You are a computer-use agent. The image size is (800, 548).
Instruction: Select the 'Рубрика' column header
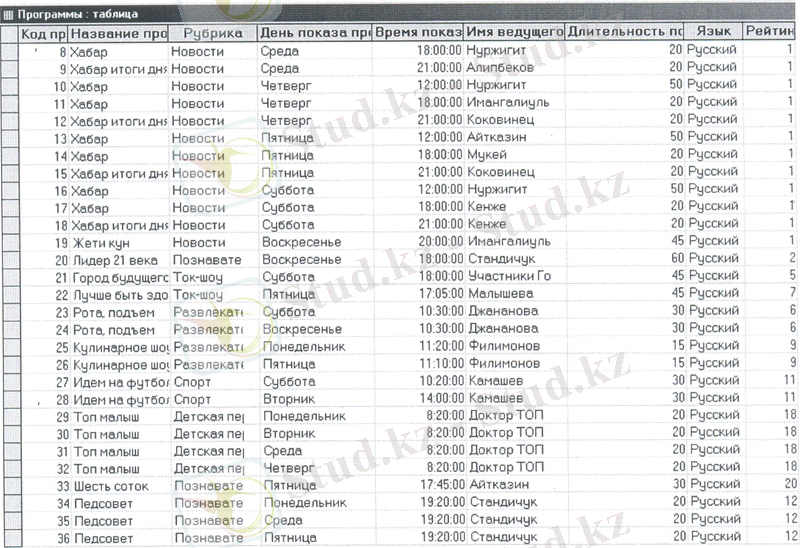click(213, 33)
